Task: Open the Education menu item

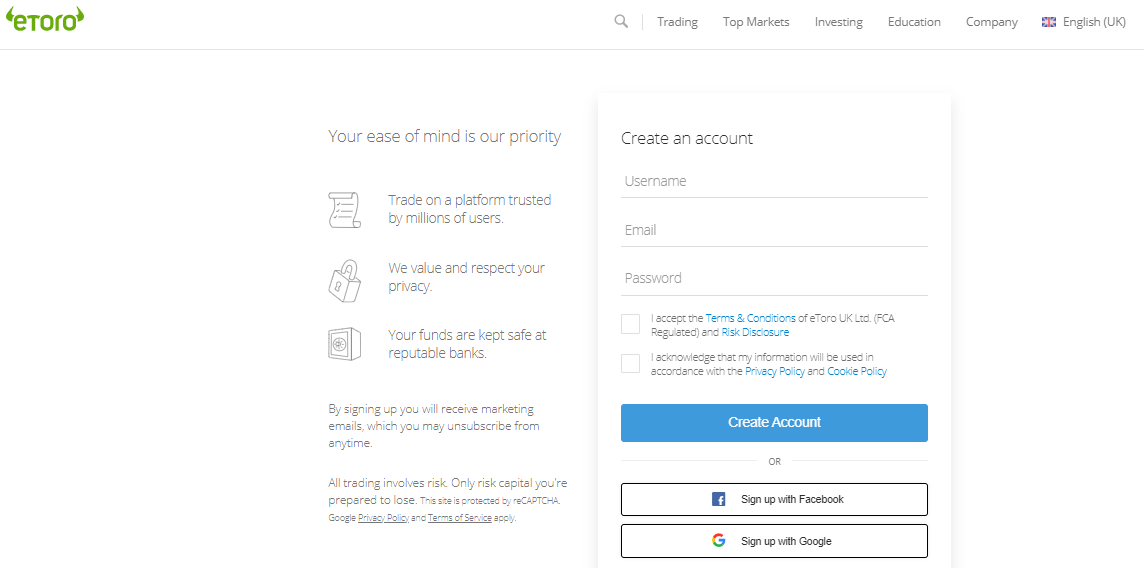Action: tap(914, 22)
